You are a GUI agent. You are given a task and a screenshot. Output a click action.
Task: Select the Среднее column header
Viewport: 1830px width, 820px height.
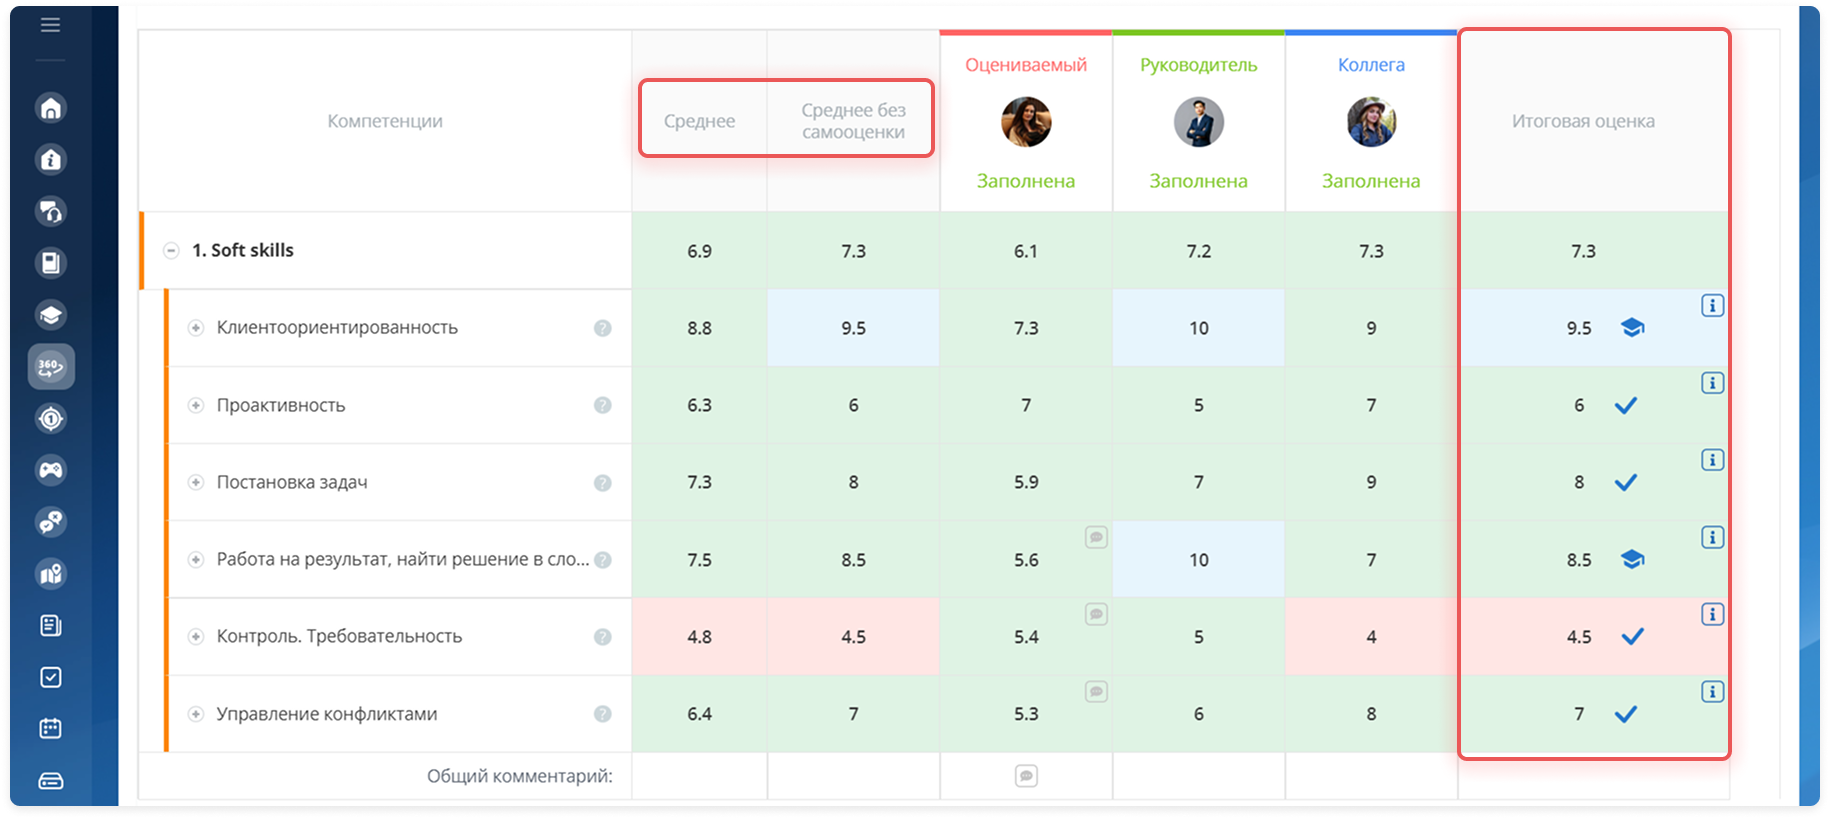pos(699,121)
